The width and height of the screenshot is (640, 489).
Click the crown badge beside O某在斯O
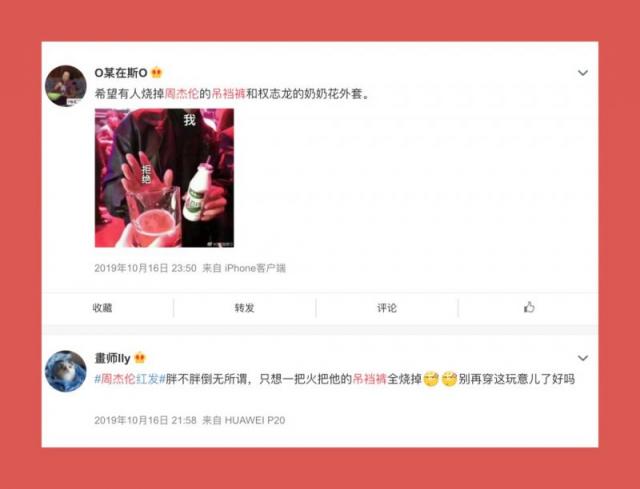157,73
